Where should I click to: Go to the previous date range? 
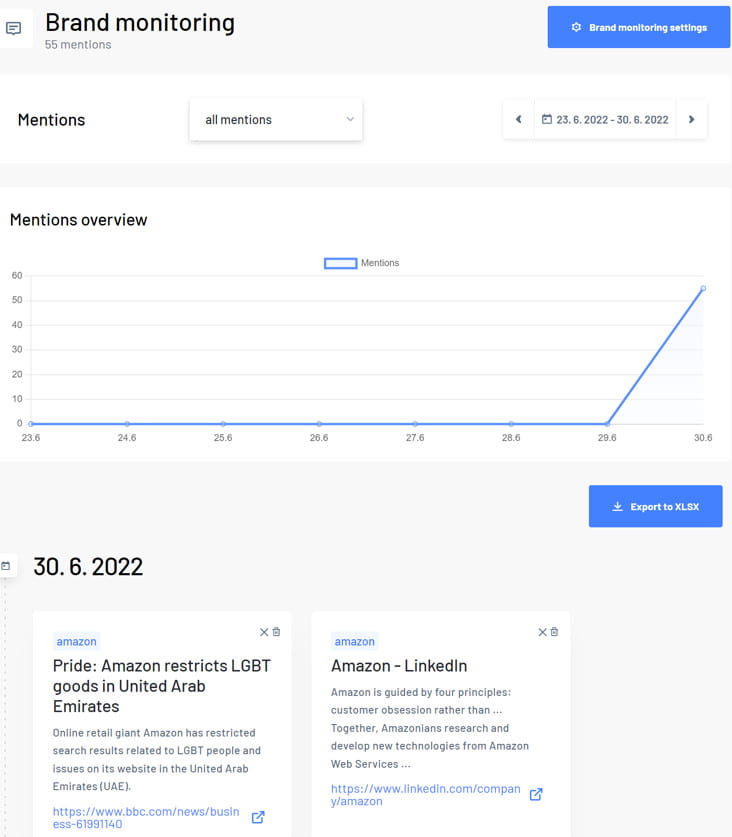coord(518,120)
